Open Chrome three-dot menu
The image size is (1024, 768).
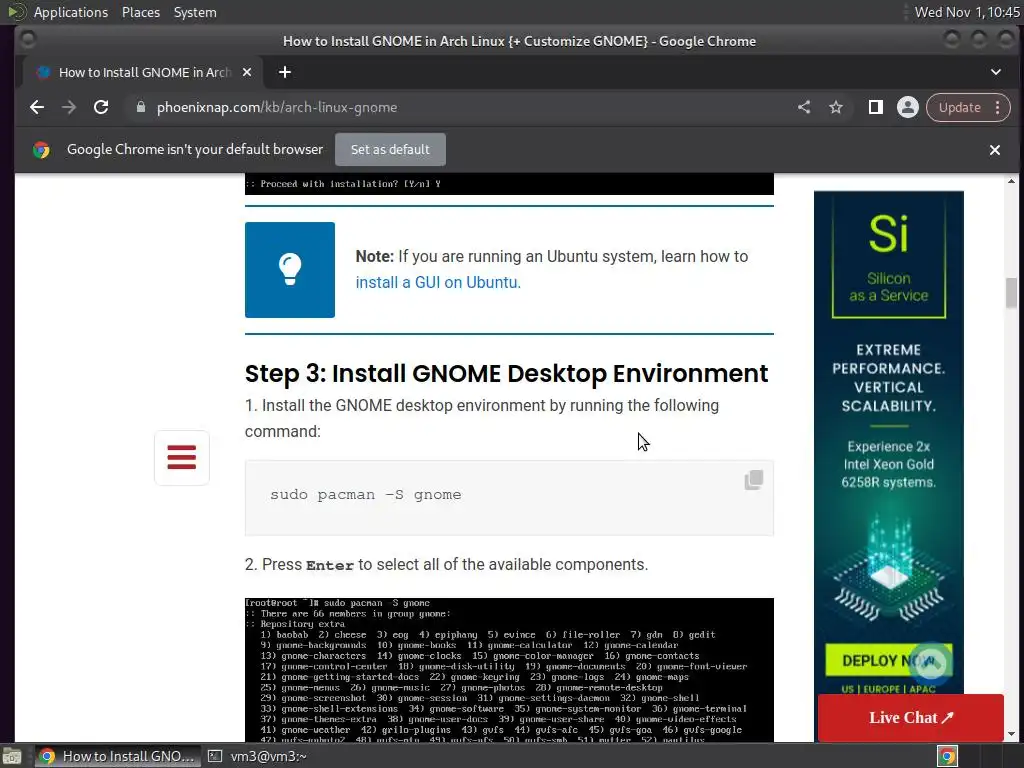pyautogui.click(x=997, y=107)
